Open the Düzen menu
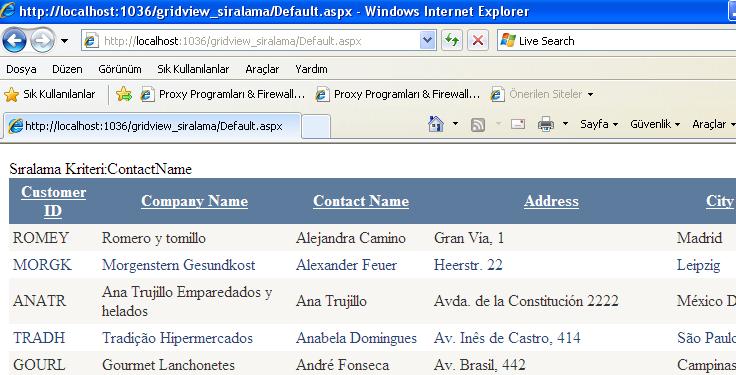The width and height of the screenshot is (736, 375). coord(67,69)
